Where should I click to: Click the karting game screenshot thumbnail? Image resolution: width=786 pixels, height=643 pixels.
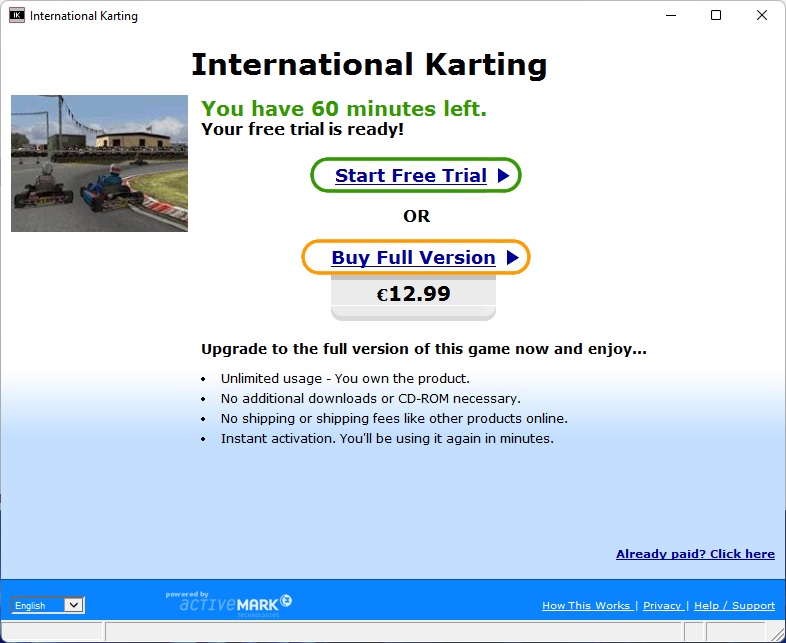point(99,163)
